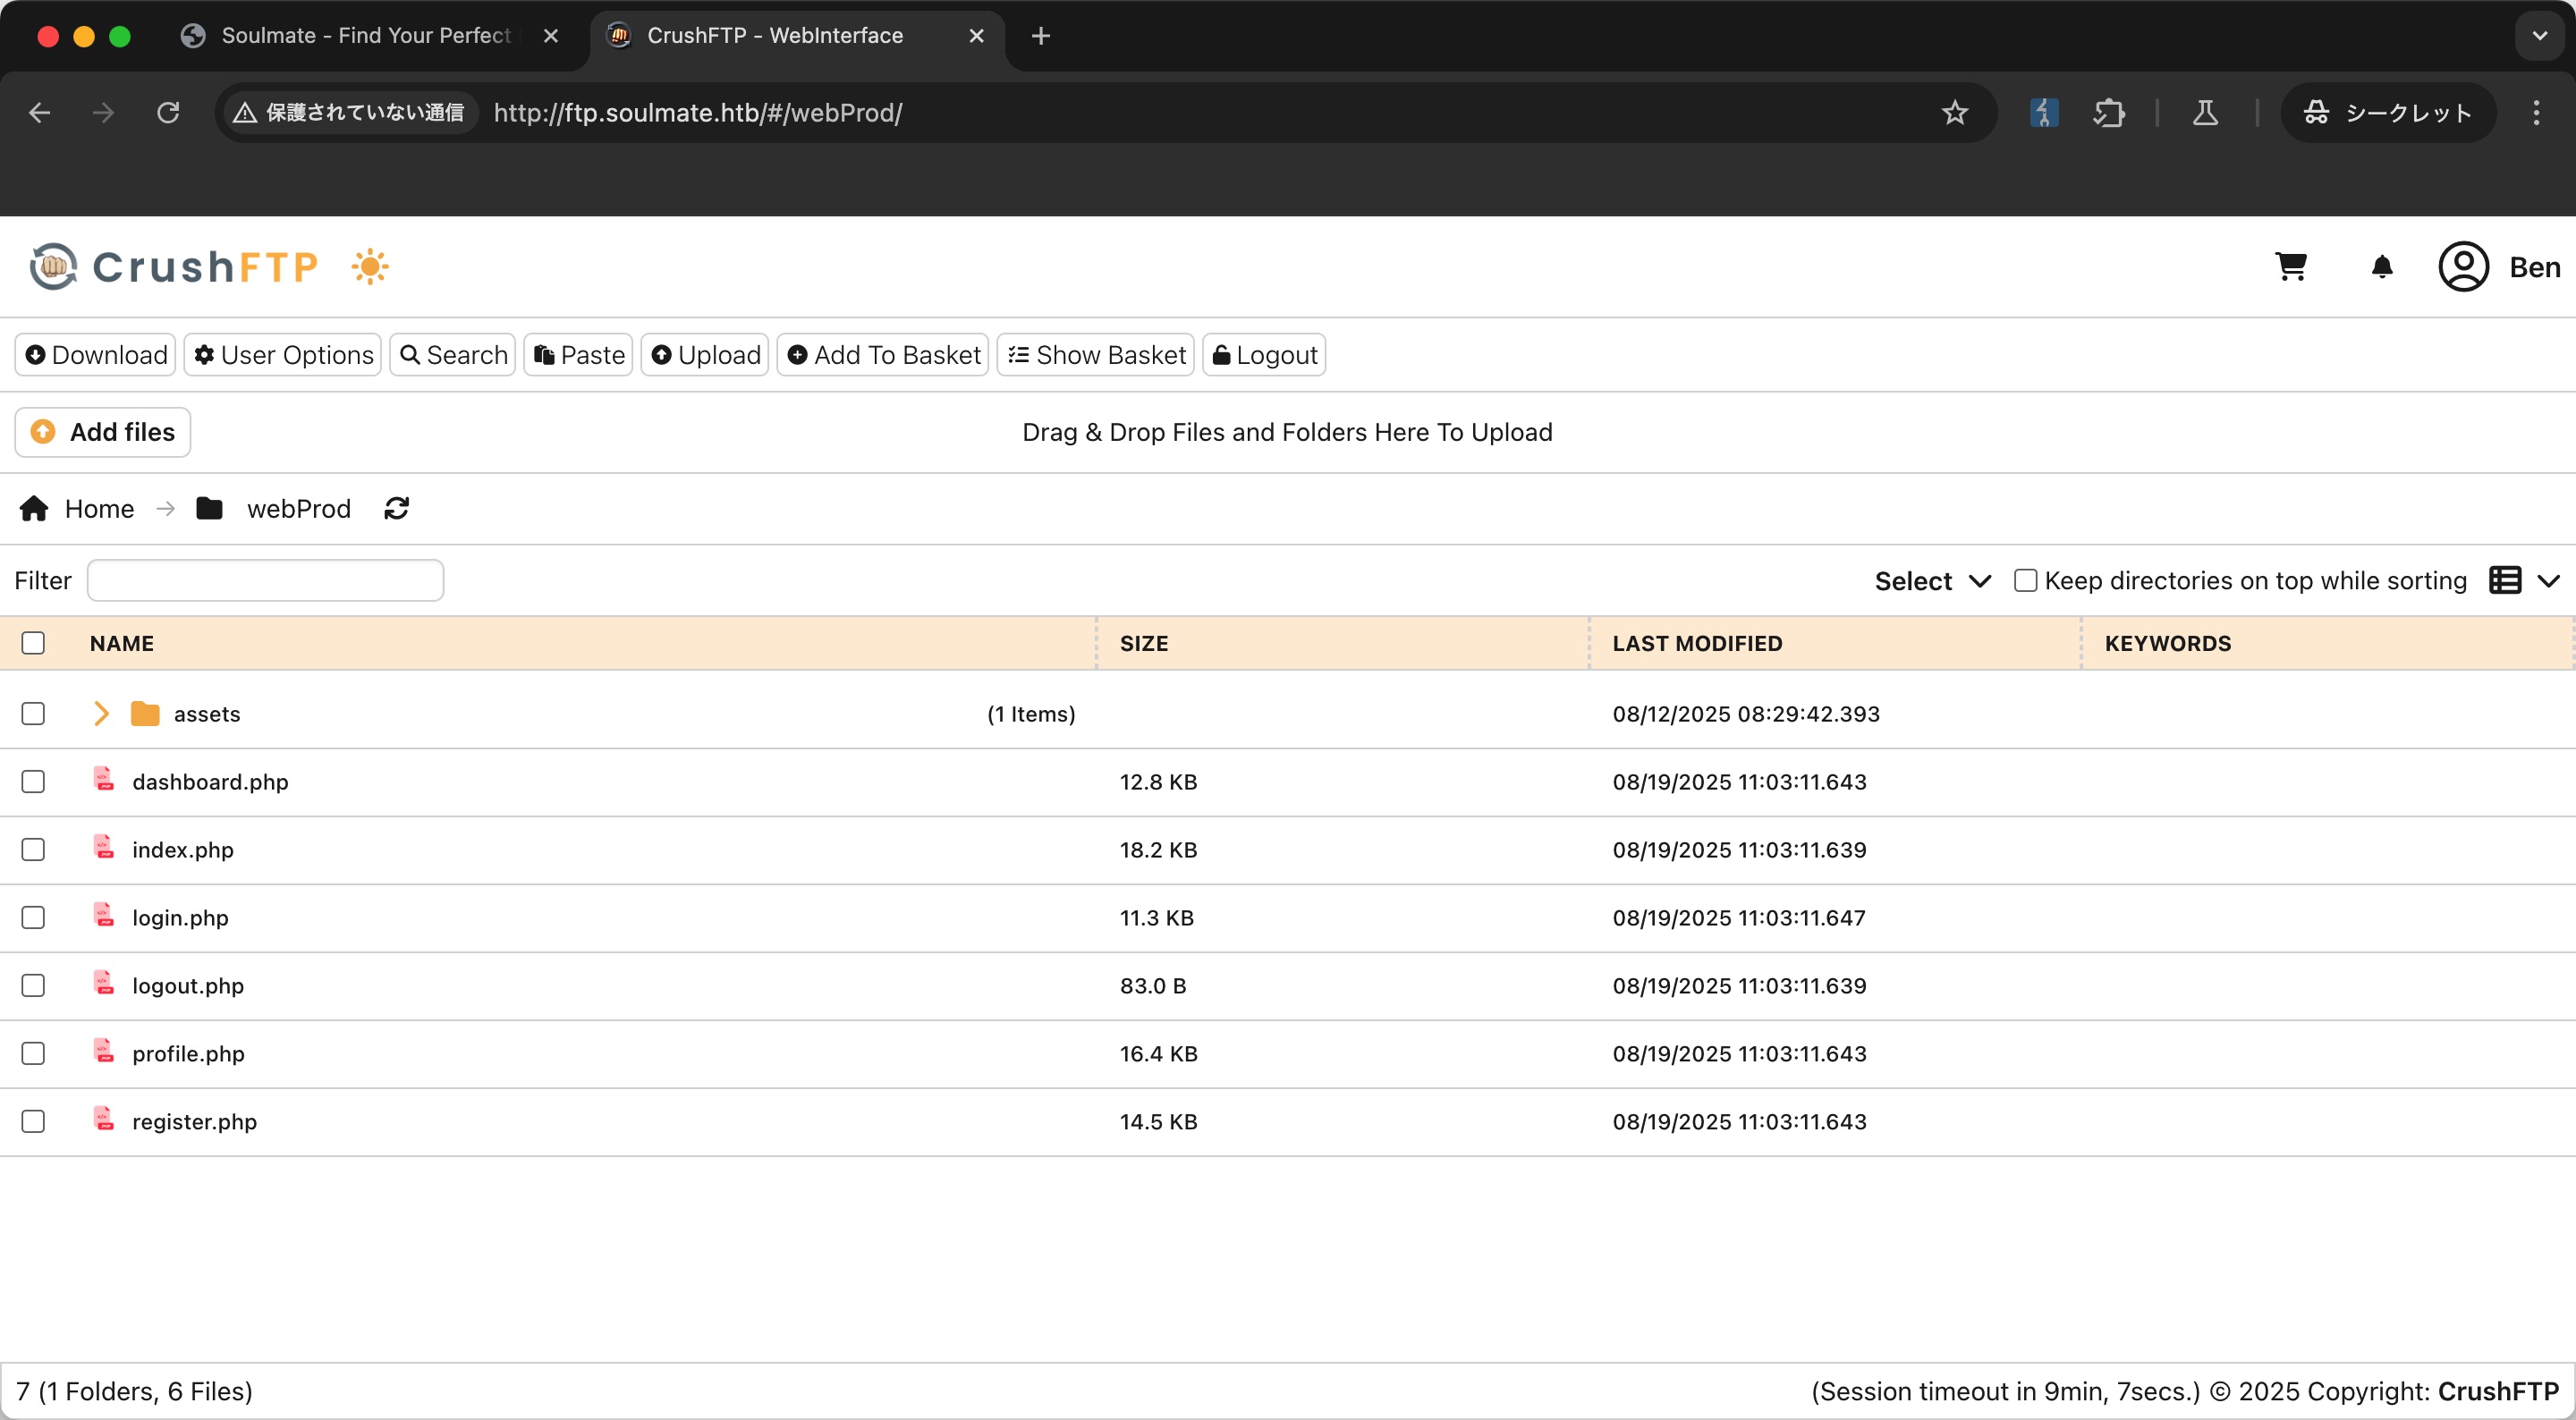This screenshot has height=1420, width=2576.
Task: Sort by the LAST MODIFIED column header
Action: point(1697,643)
